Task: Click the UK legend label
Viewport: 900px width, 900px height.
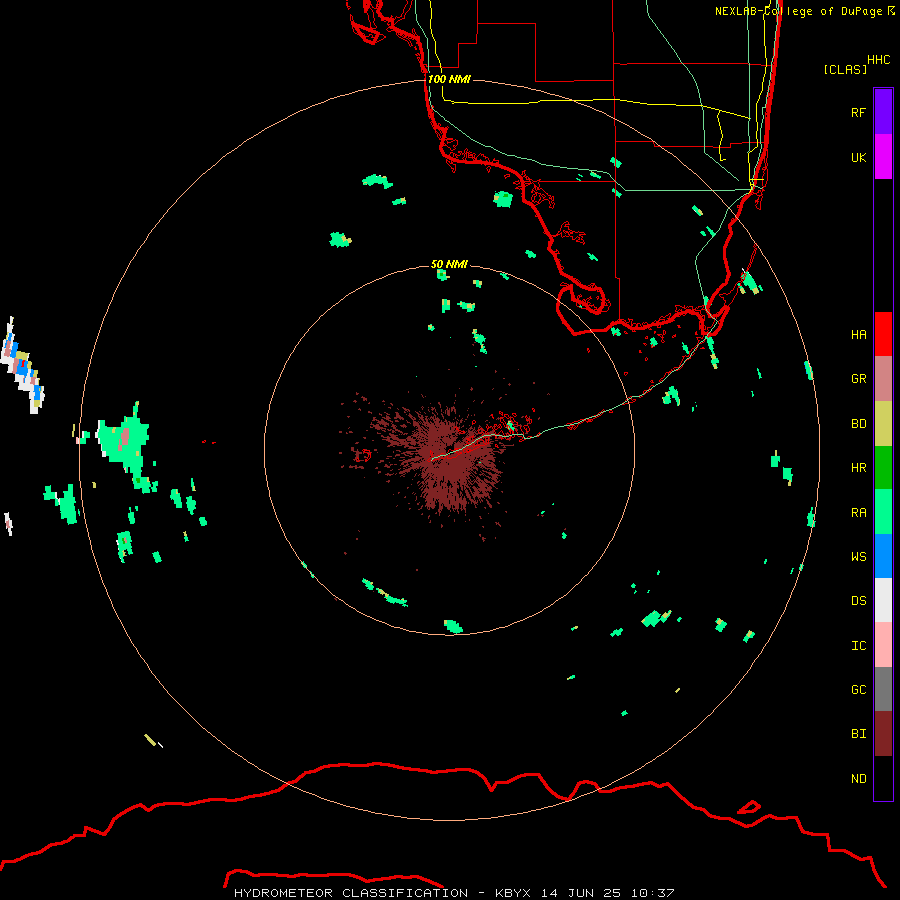Action: [x=858, y=157]
